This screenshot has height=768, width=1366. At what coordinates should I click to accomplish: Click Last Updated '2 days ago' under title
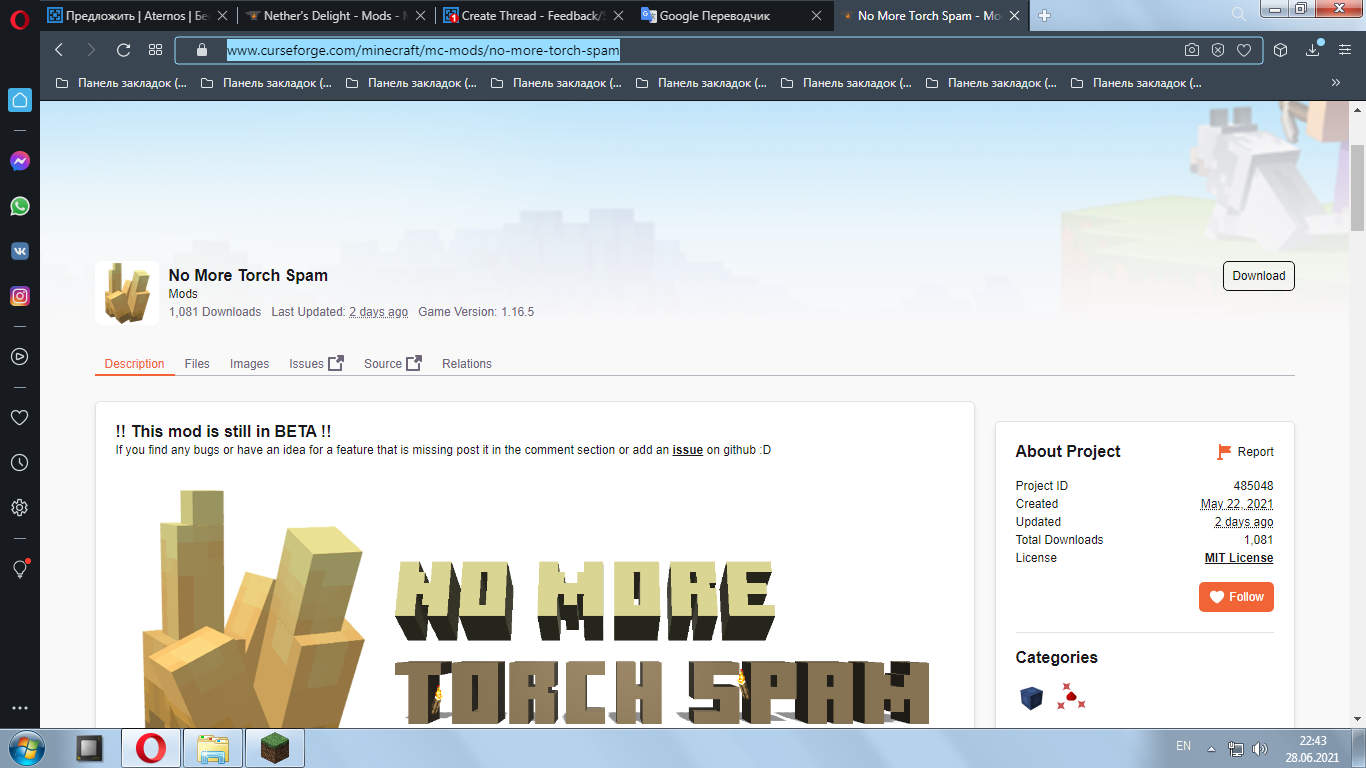pyautogui.click(x=378, y=312)
